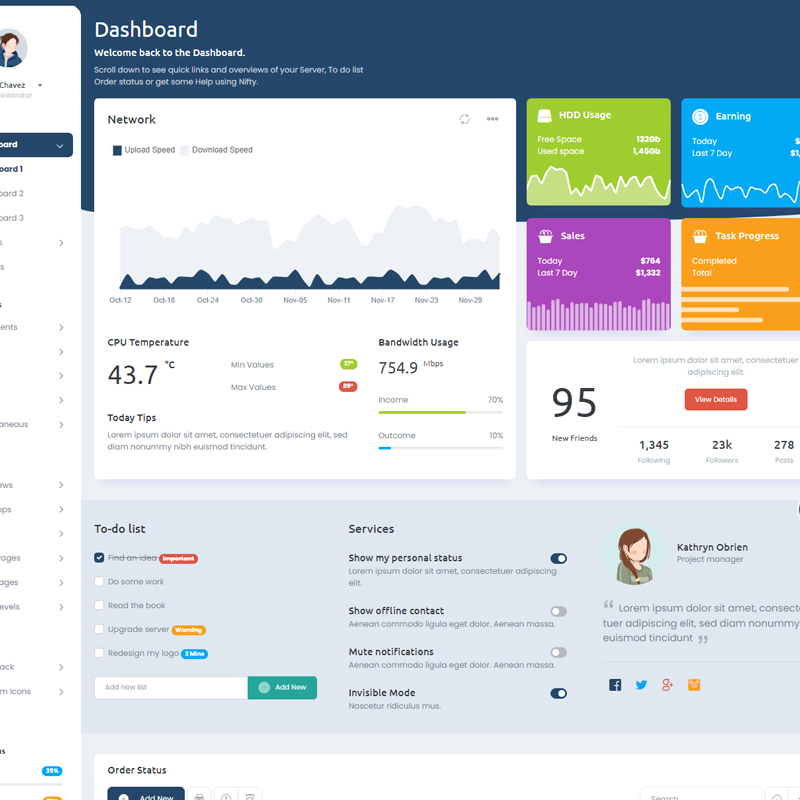This screenshot has width=800, height=800.
Task: Click the orange Instagram icon
Action: [694, 685]
